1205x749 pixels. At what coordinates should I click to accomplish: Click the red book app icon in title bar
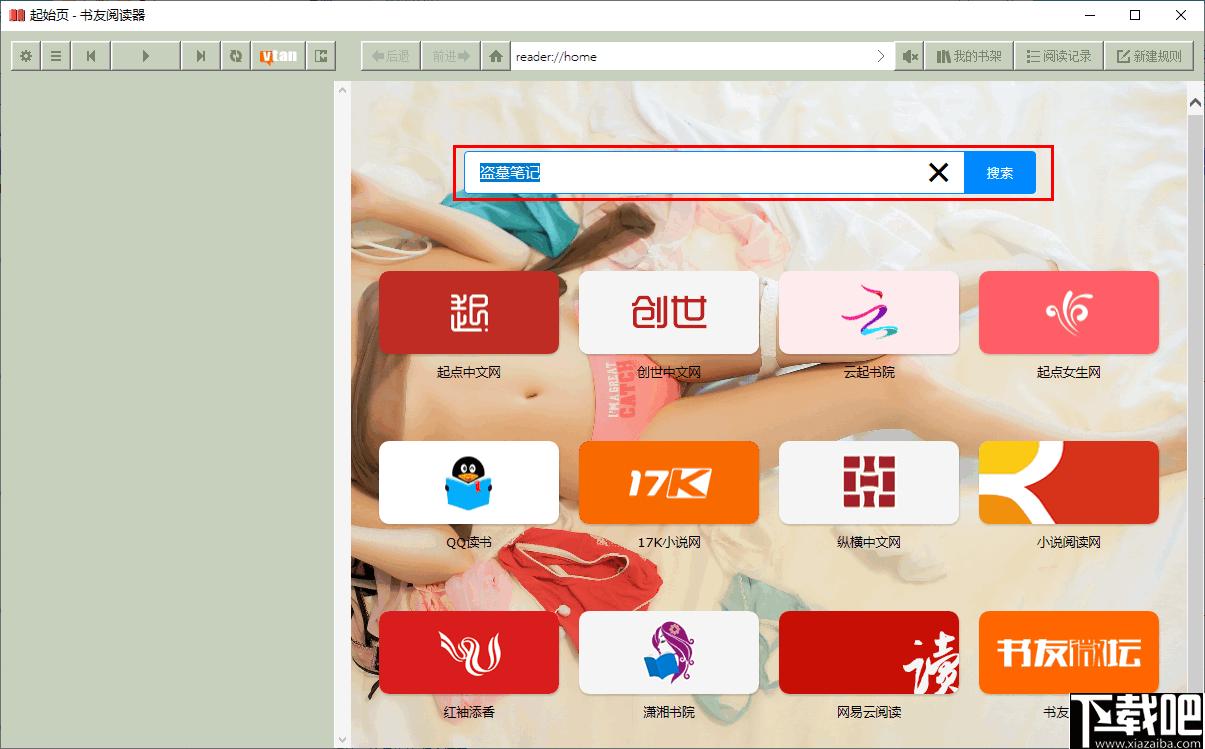click(x=16, y=15)
